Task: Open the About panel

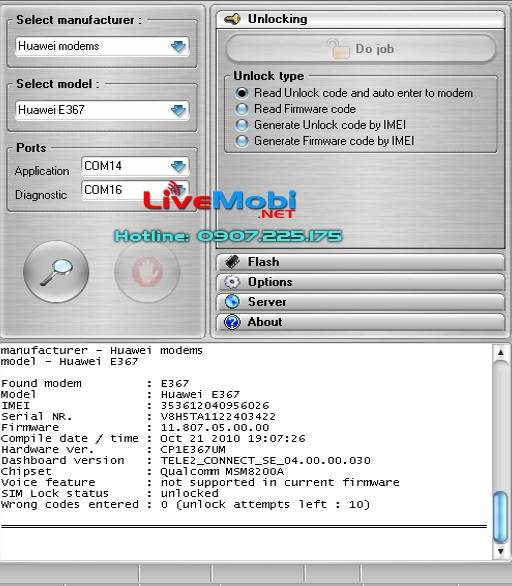Action: (361, 322)
